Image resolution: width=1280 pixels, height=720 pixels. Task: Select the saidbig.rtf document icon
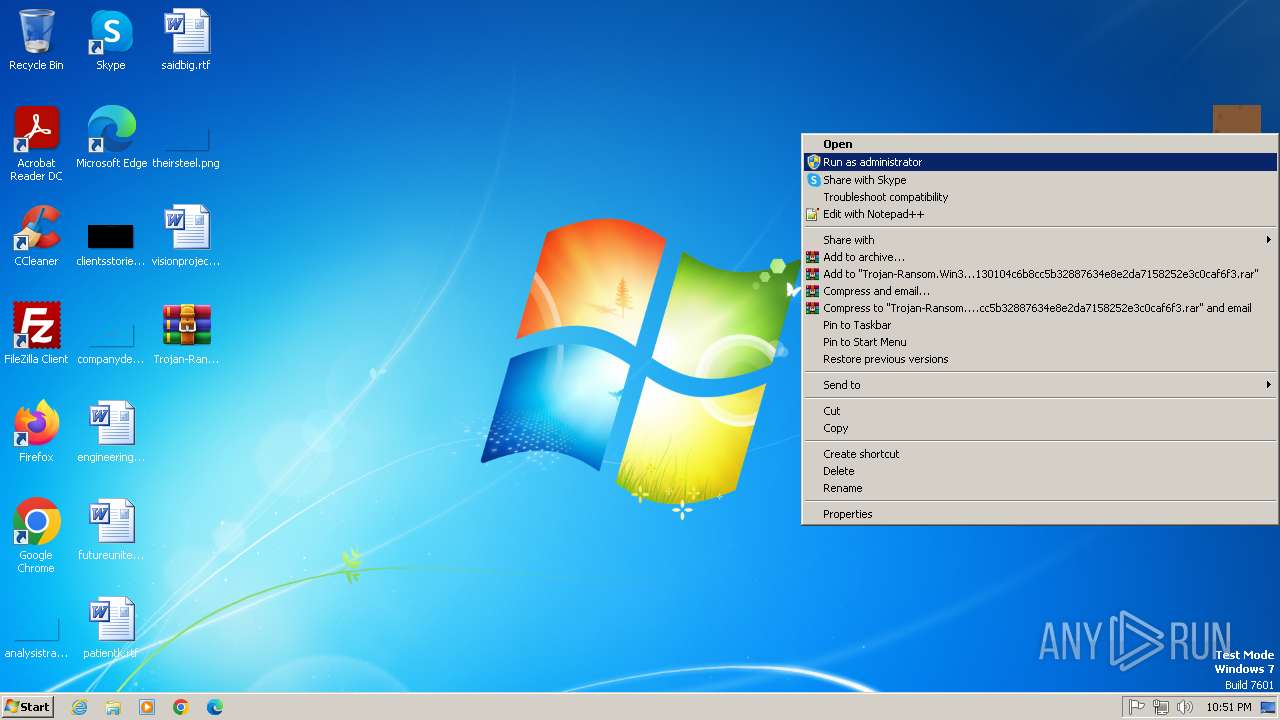(x=186, y=40)
